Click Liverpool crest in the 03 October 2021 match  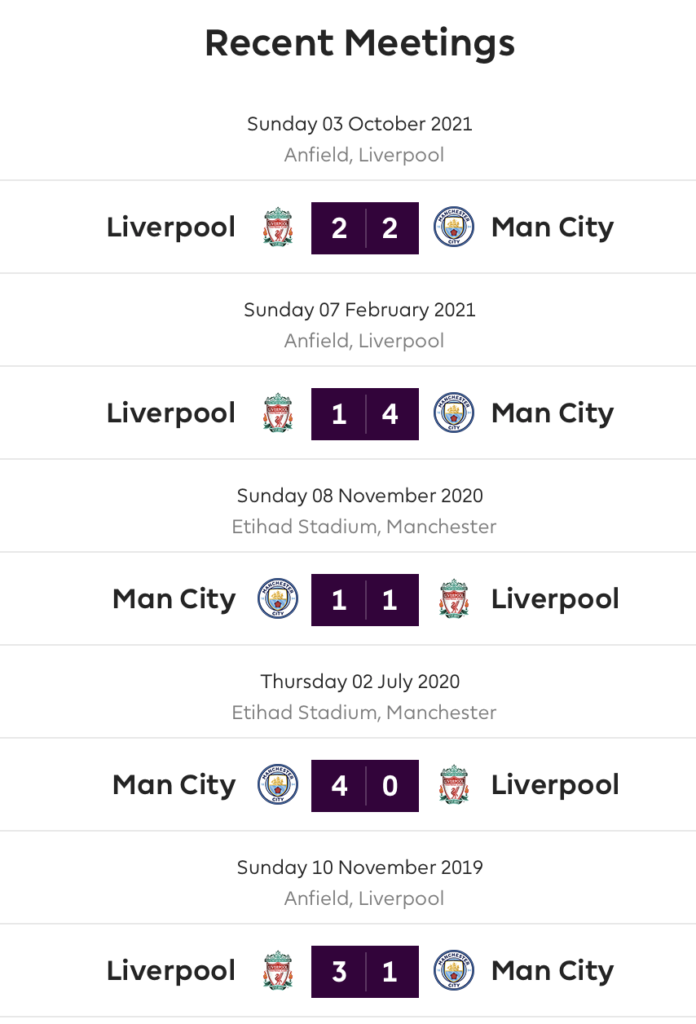277,227
